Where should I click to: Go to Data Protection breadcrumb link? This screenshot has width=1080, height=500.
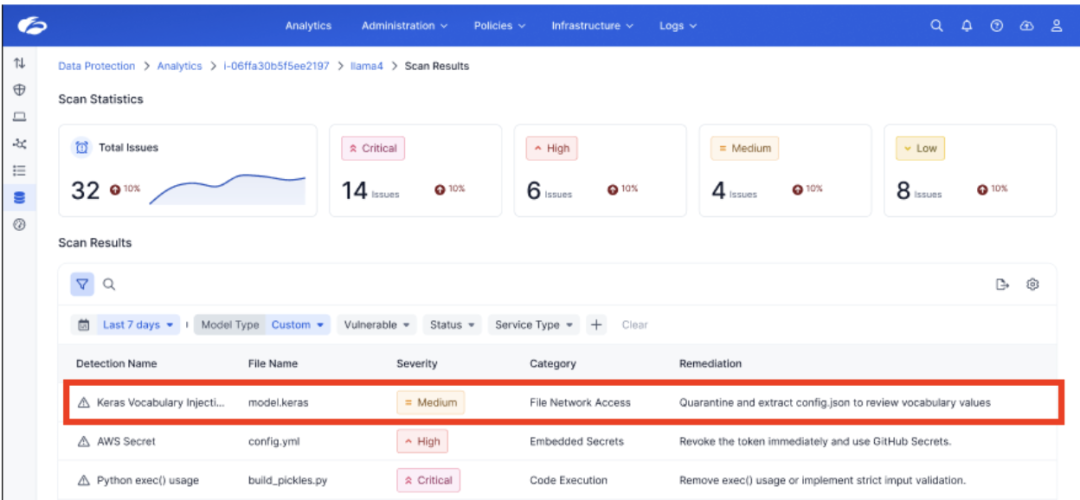pyautogui.click(x=96, y=66)
